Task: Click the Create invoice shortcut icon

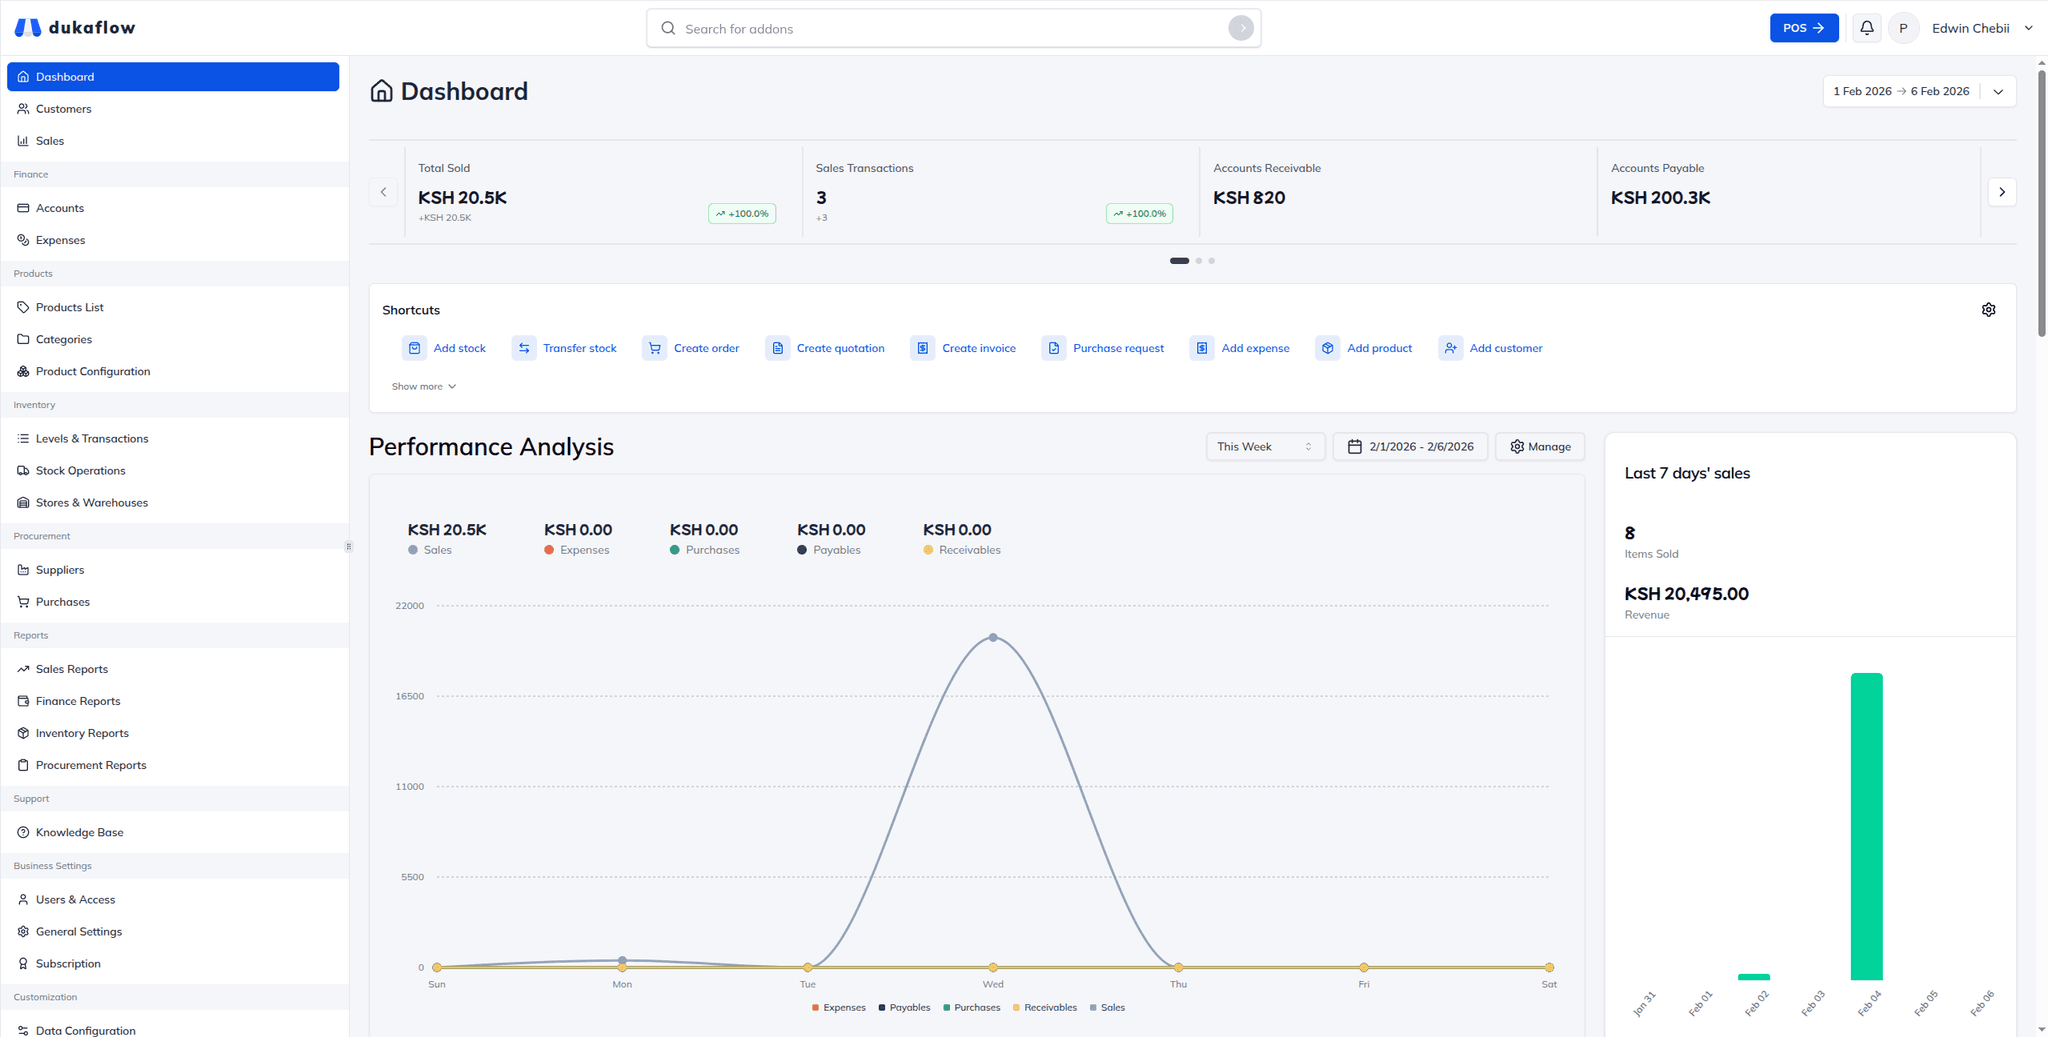Action: pyautogui.click(x=922, y=347)
